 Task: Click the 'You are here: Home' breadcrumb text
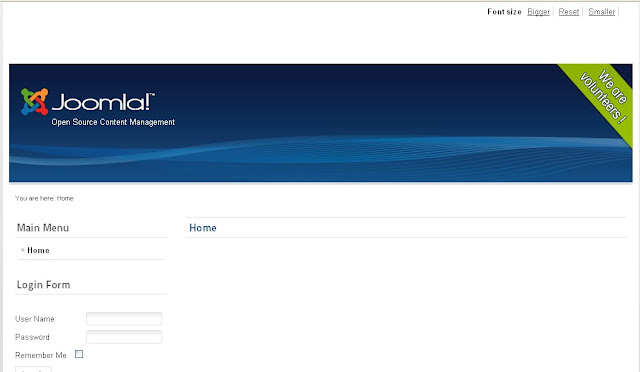tap(44, 198)
